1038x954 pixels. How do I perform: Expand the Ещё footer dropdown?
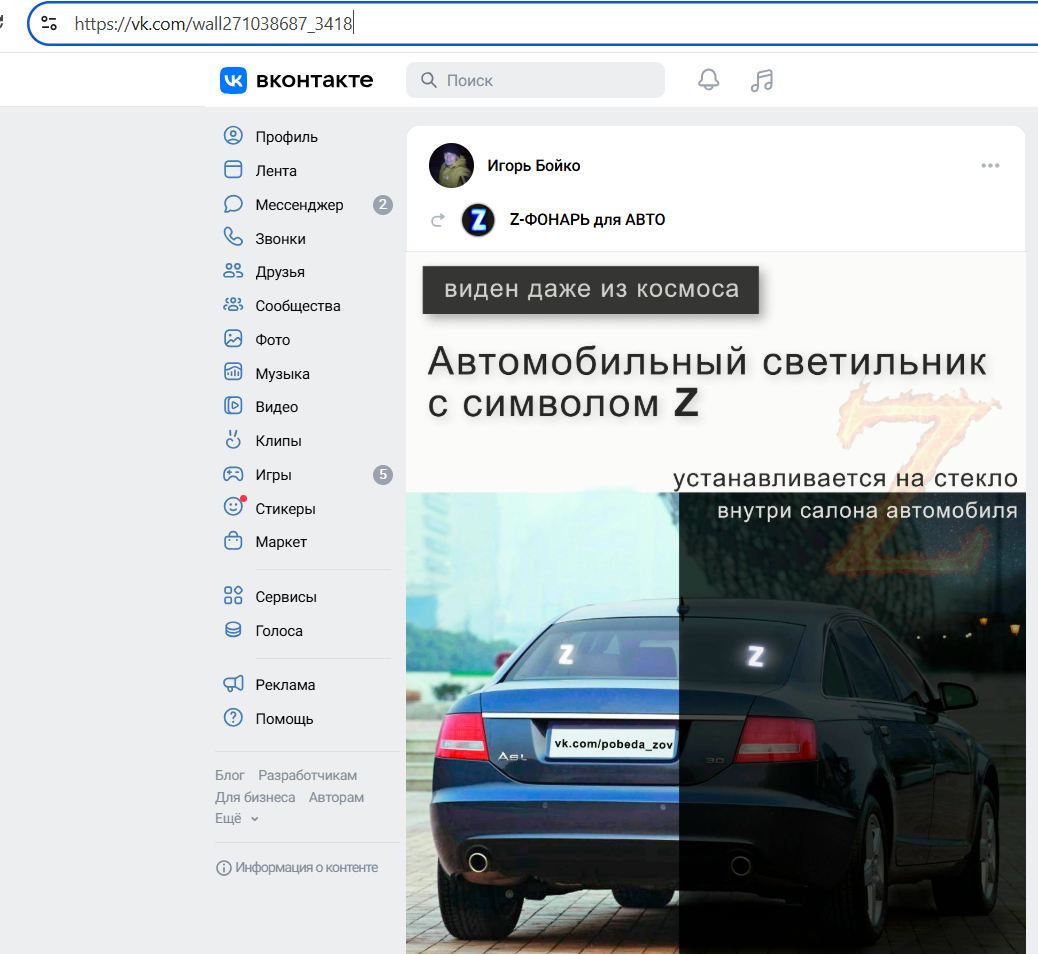pos(236,819)
